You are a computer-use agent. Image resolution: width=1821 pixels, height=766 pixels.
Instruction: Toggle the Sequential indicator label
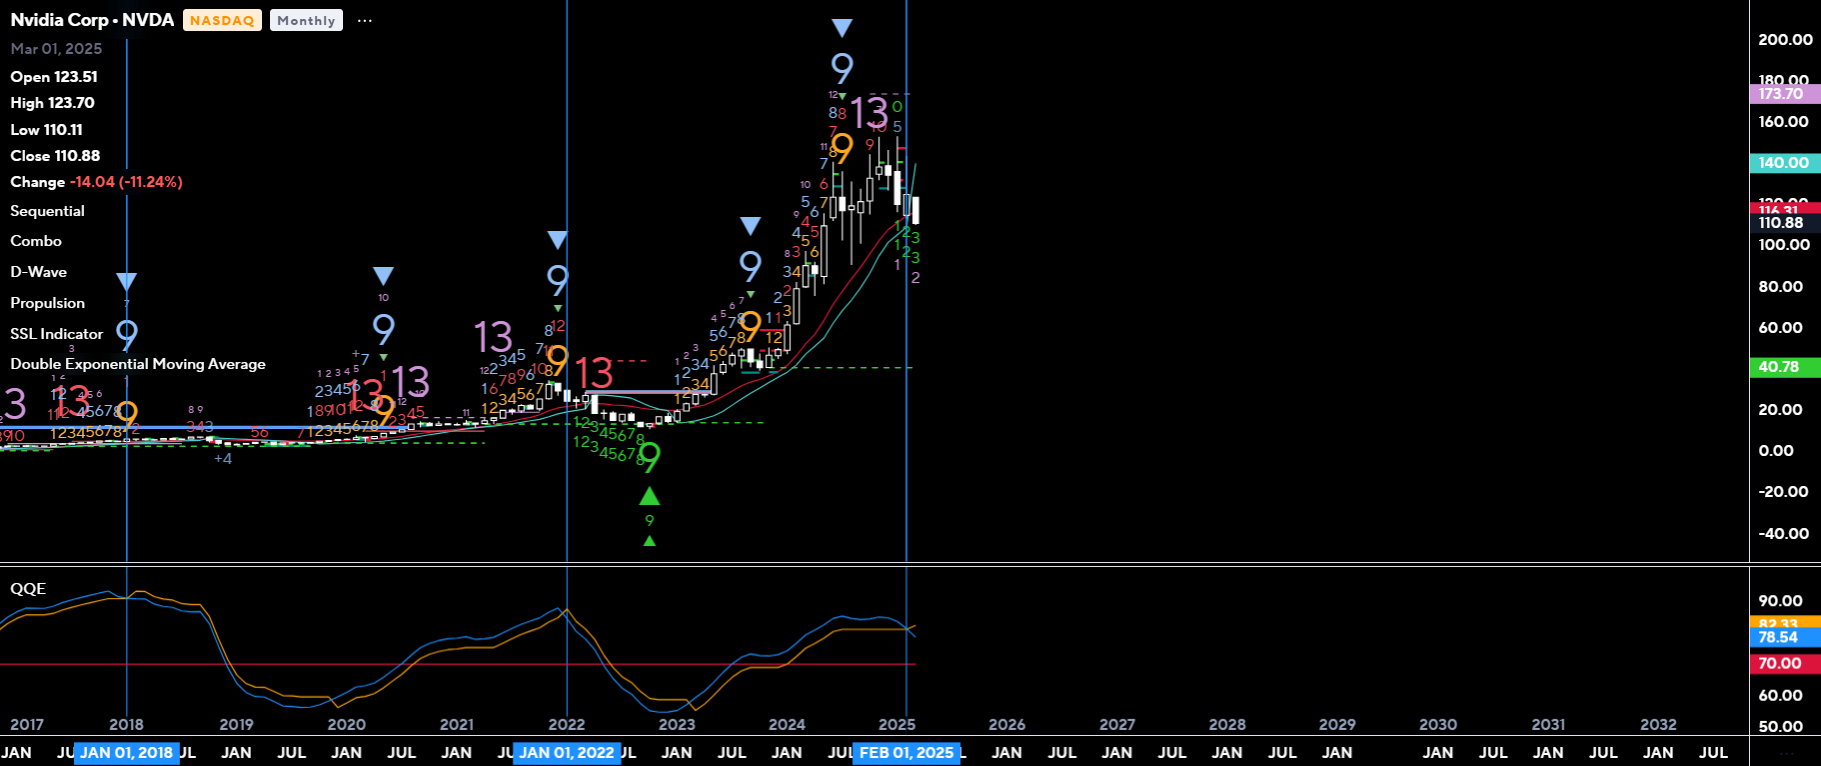click(47, 211)
